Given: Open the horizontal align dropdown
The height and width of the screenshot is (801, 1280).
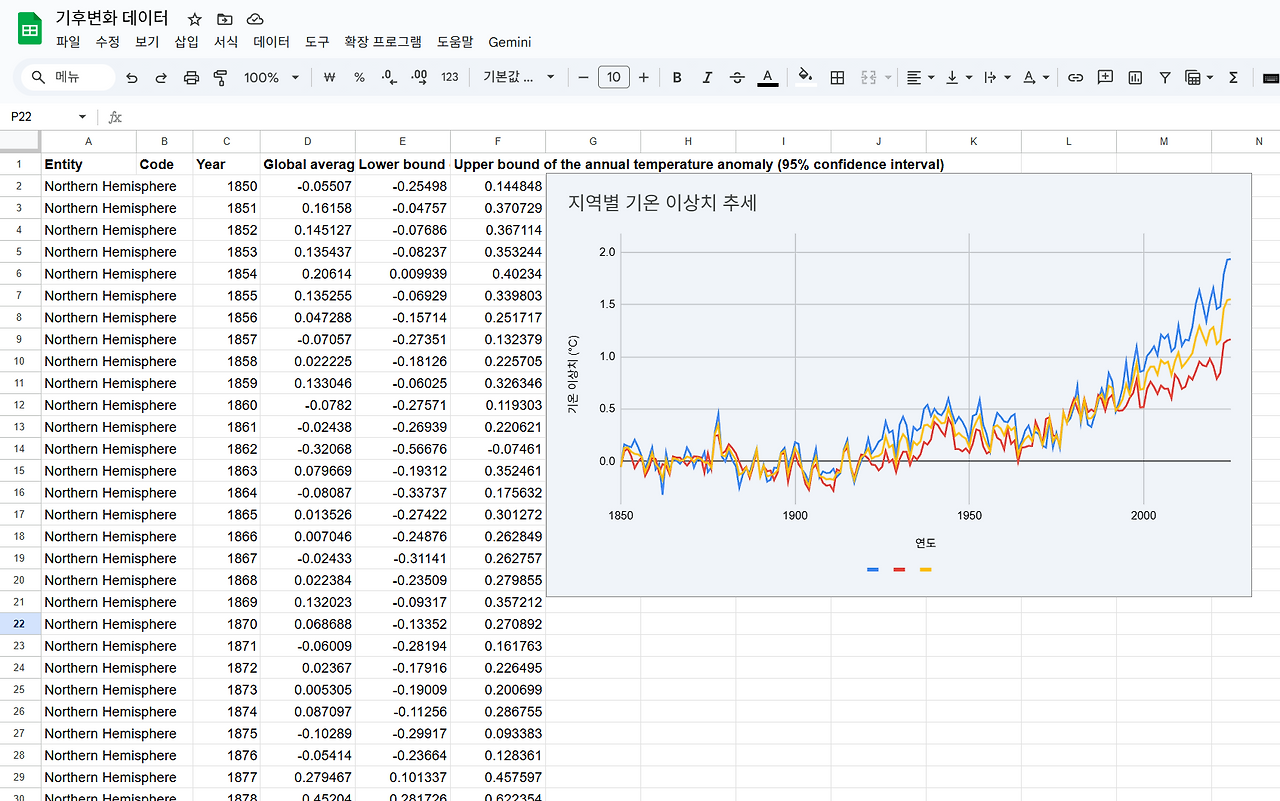Looking at the screenshot, I should [920, 77].
